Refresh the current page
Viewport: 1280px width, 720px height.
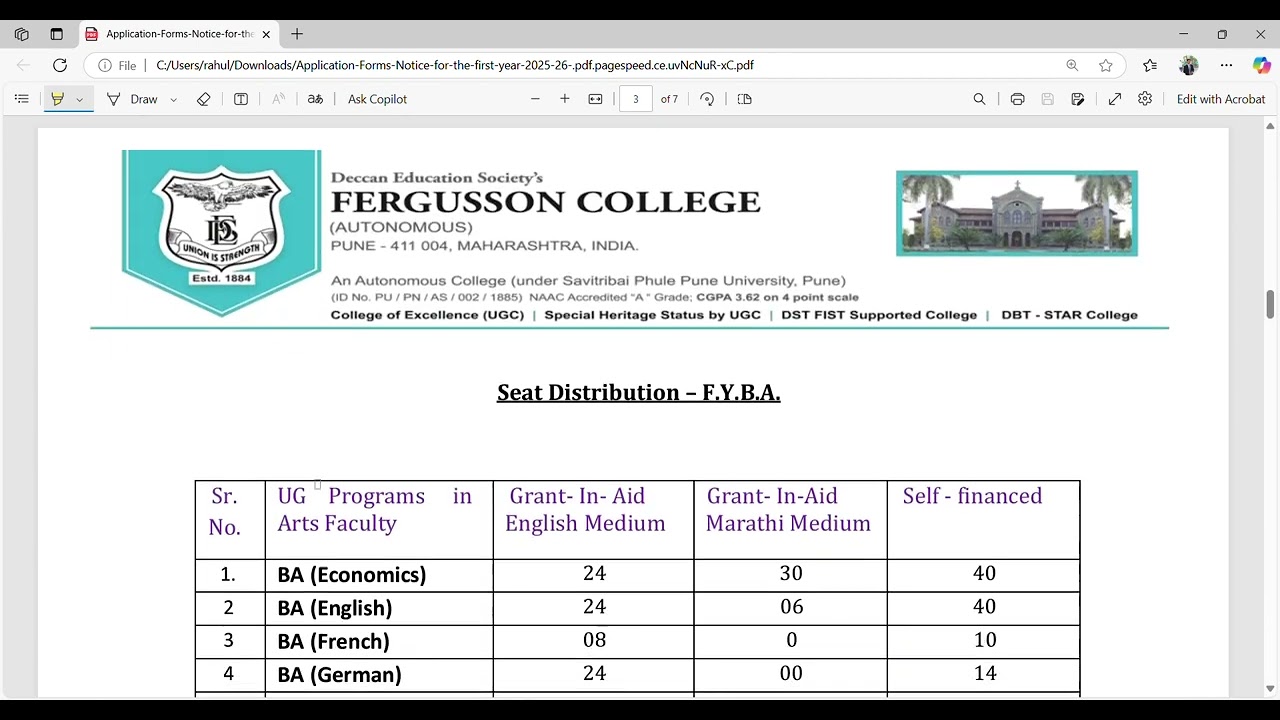60,65
